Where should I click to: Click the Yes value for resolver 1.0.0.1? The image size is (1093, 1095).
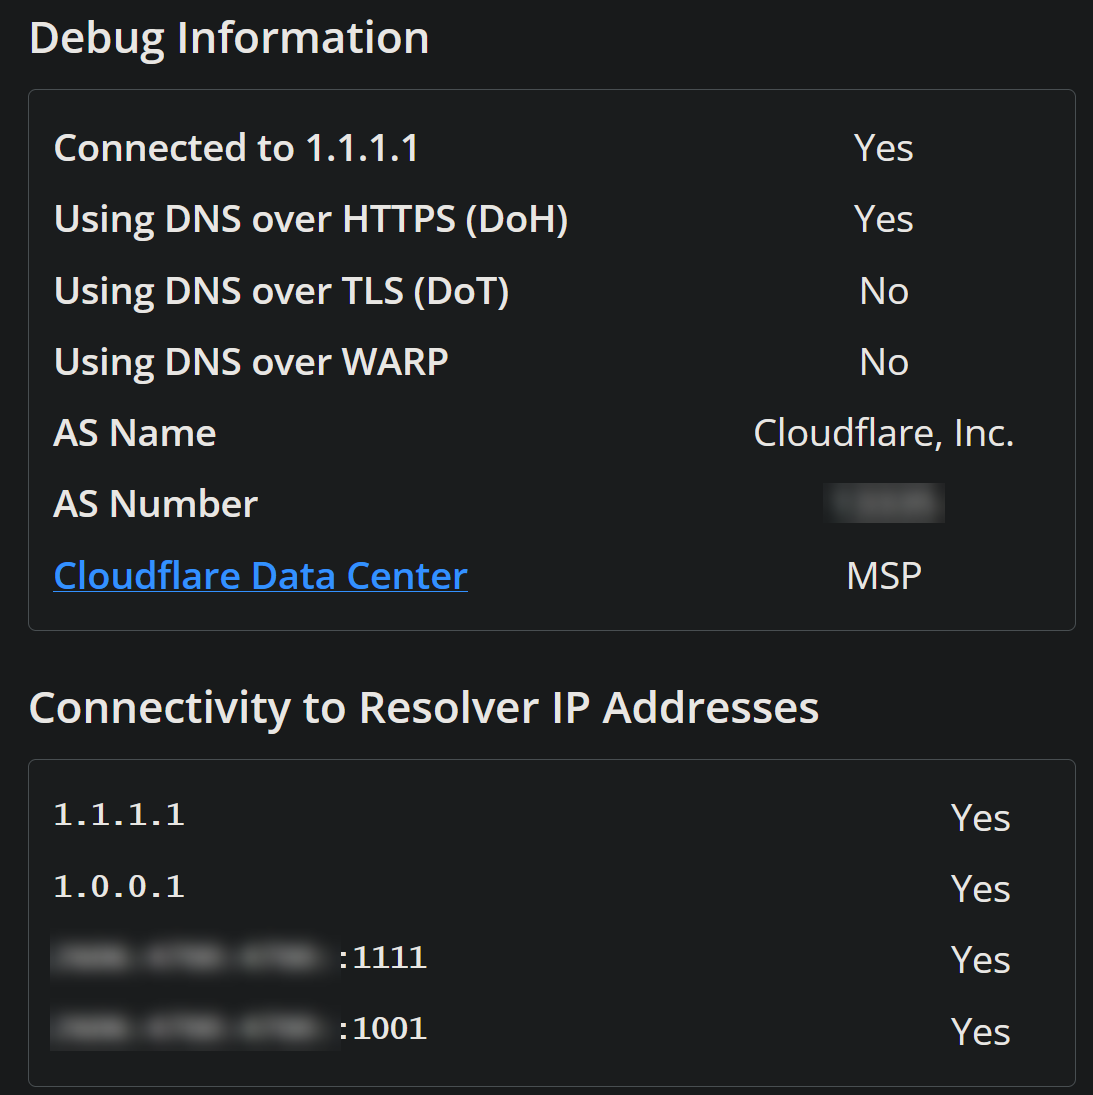click(981, 889)
